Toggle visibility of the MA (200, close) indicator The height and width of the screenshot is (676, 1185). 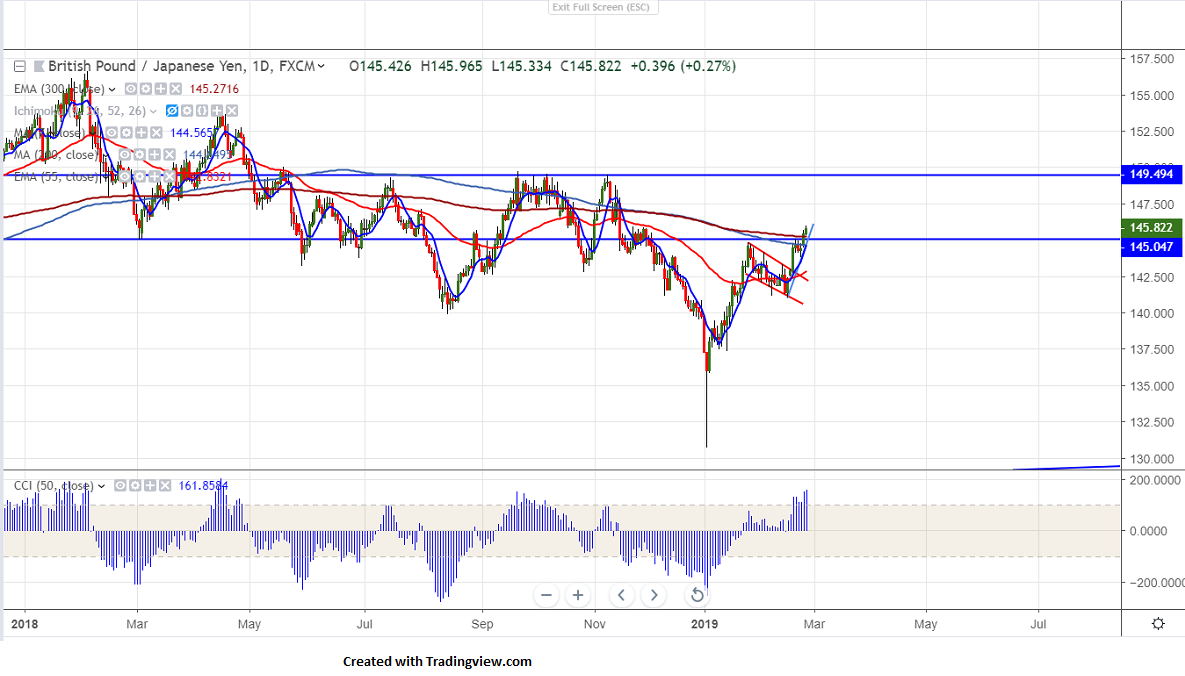tap(125, 155)
